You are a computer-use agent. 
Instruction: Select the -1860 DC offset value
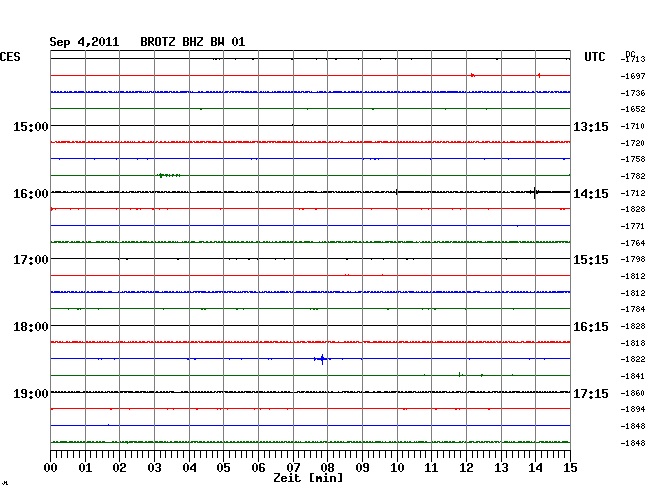(x=632, y=392)
